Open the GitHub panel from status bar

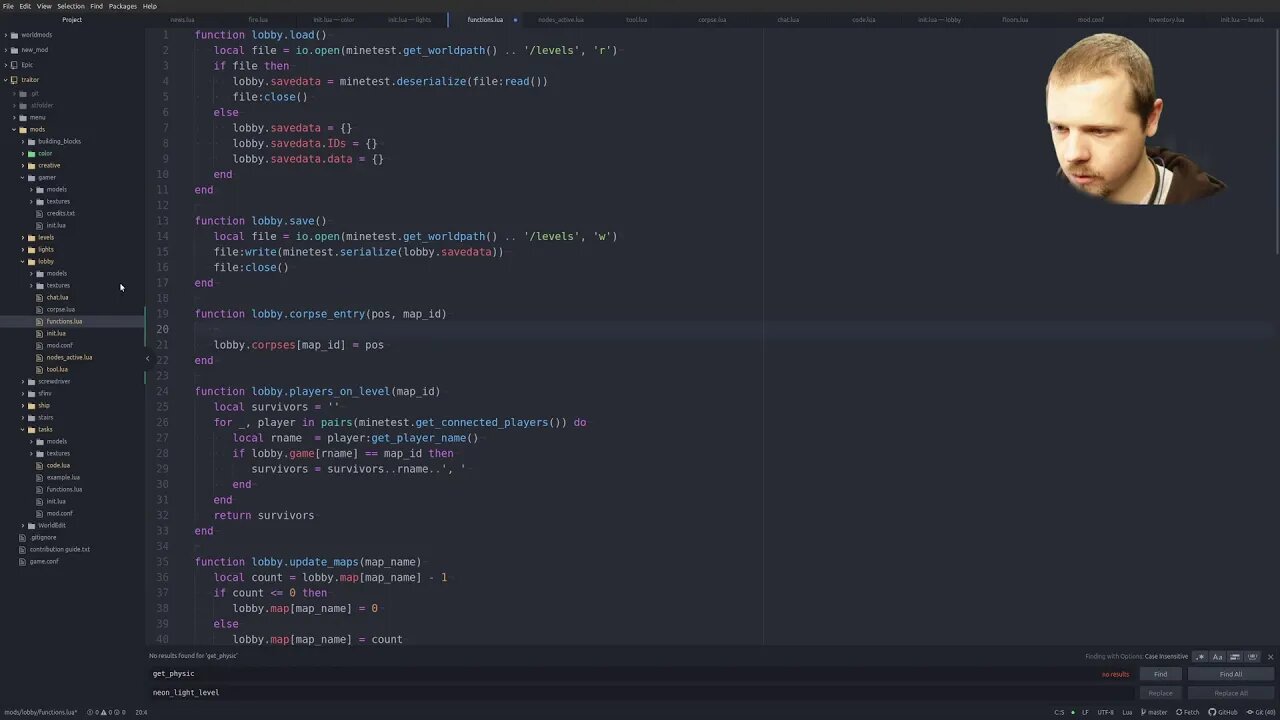point(1223,712)
